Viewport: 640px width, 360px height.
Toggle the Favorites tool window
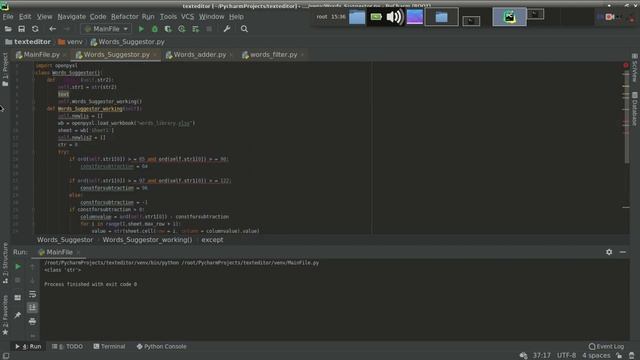[x=5, y=315]
